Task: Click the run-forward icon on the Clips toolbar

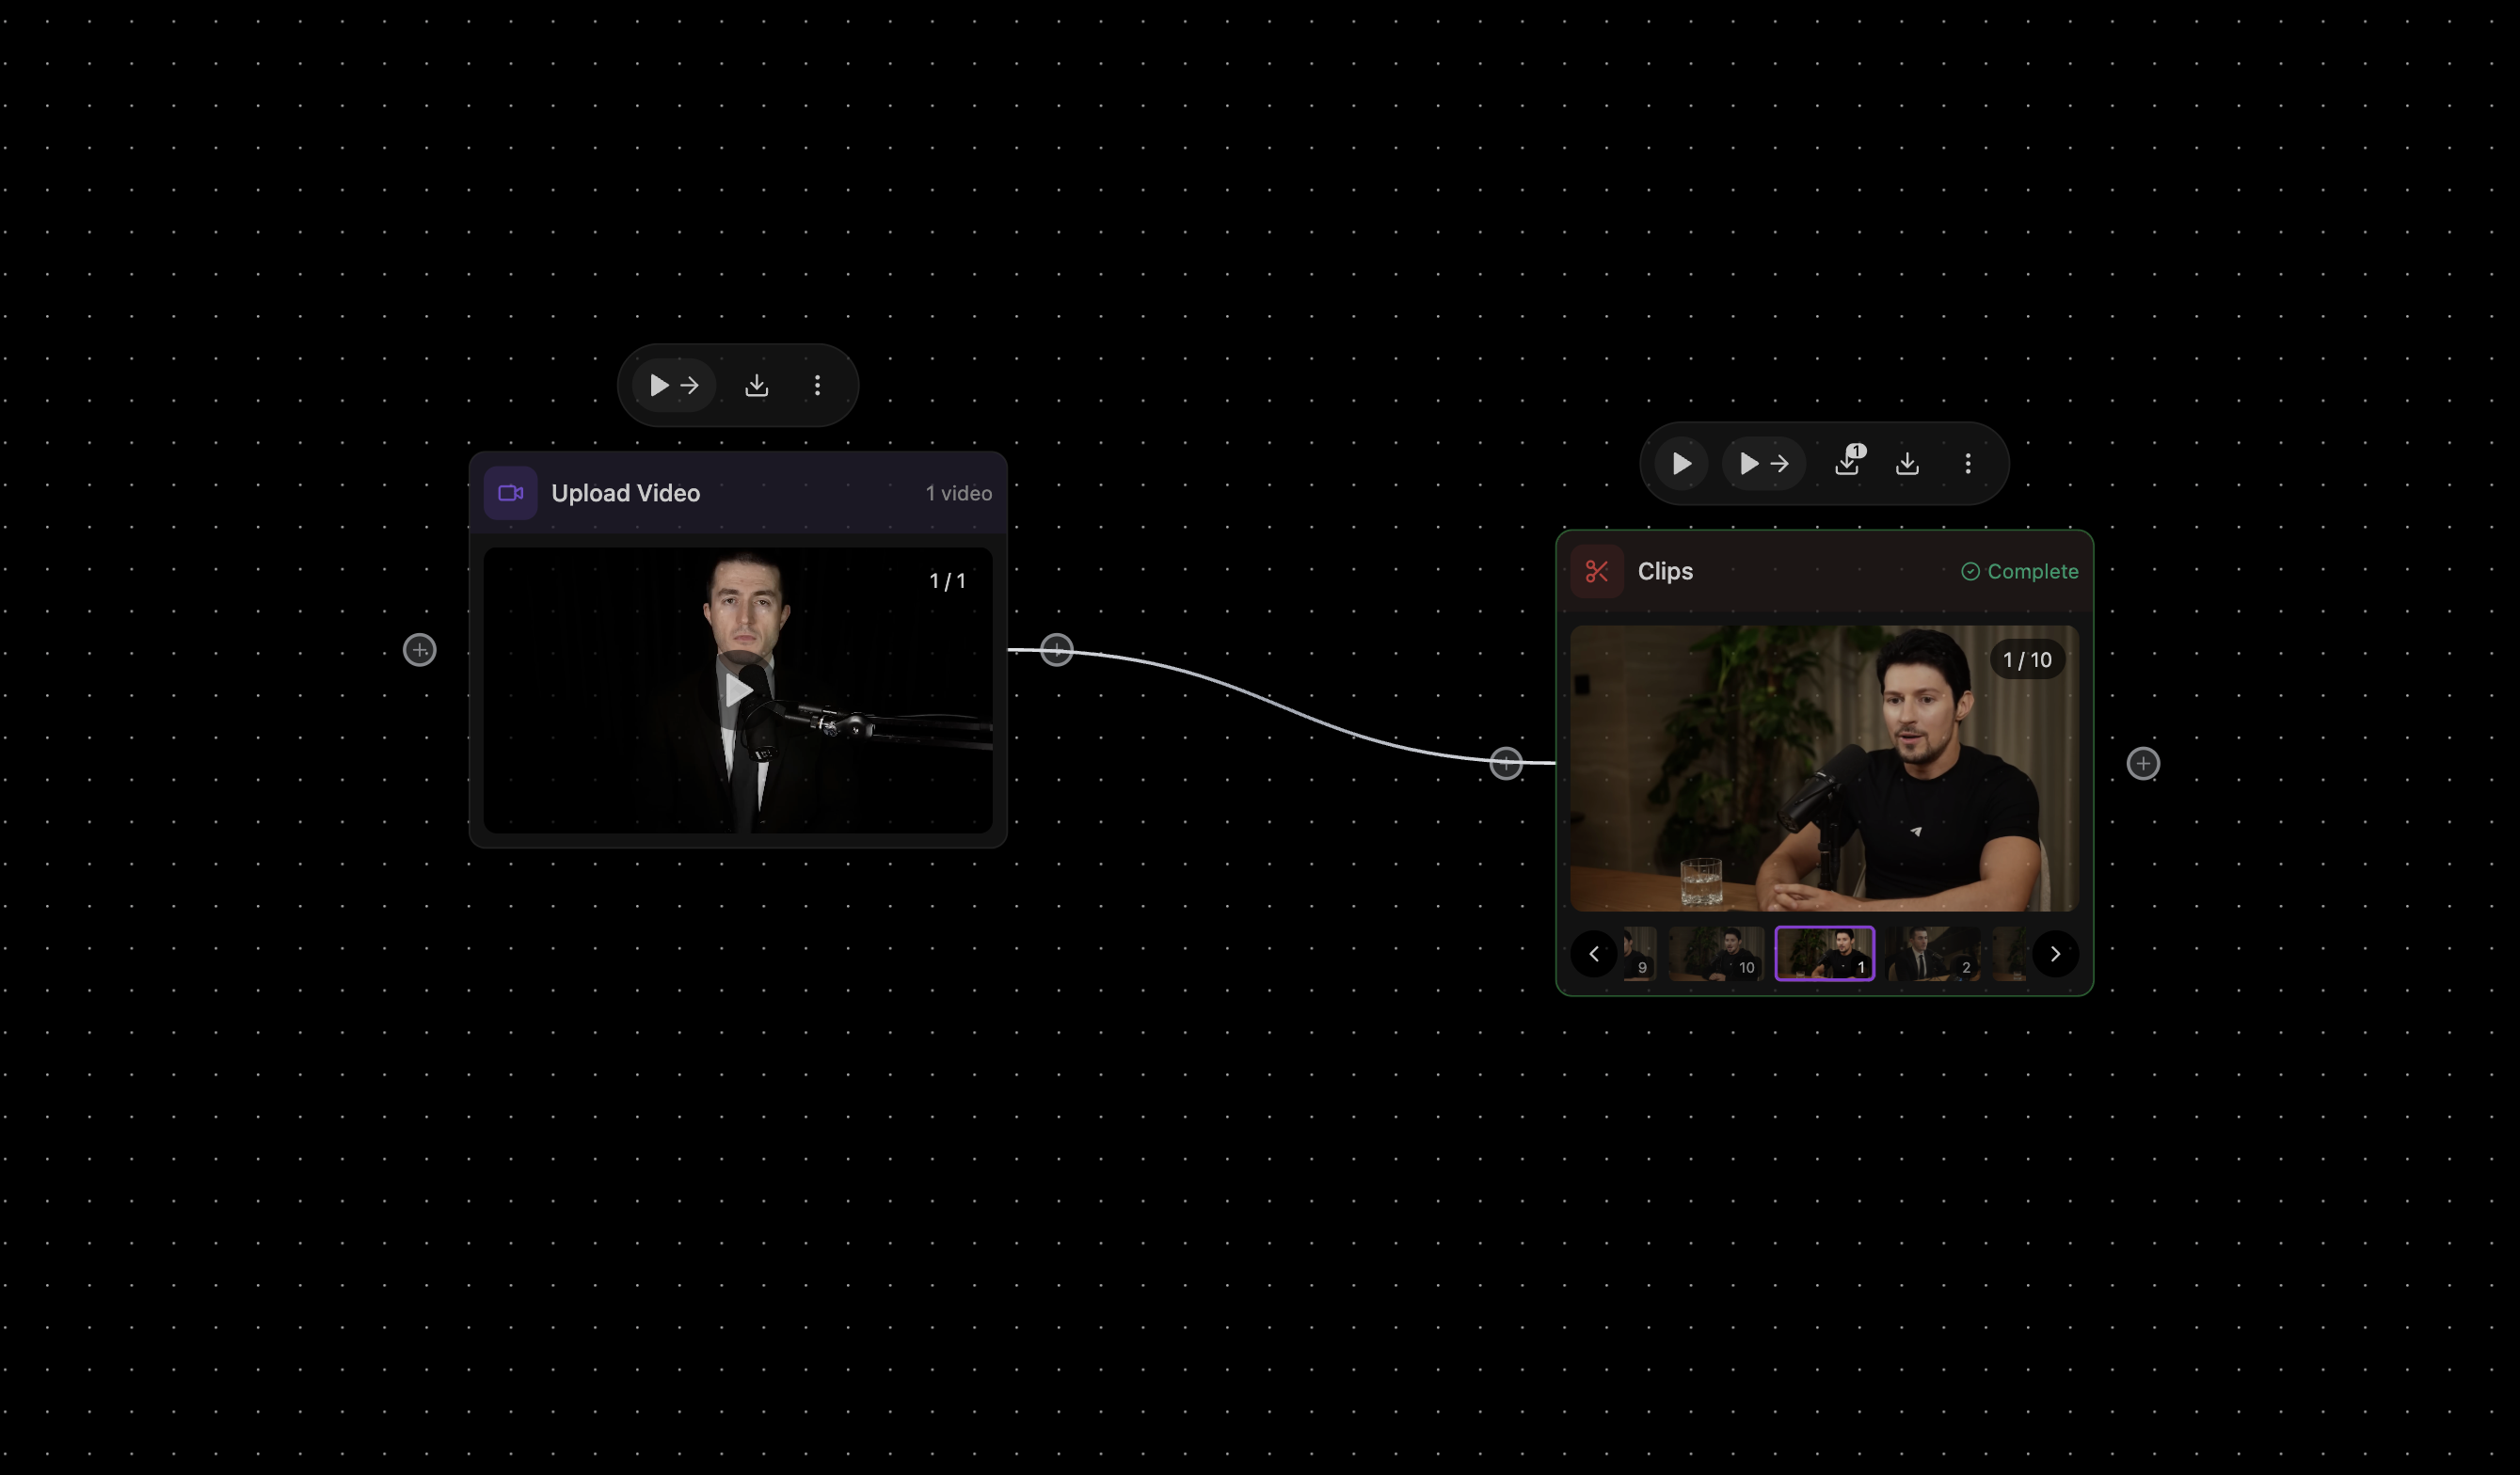Action: pos(1763,463)
